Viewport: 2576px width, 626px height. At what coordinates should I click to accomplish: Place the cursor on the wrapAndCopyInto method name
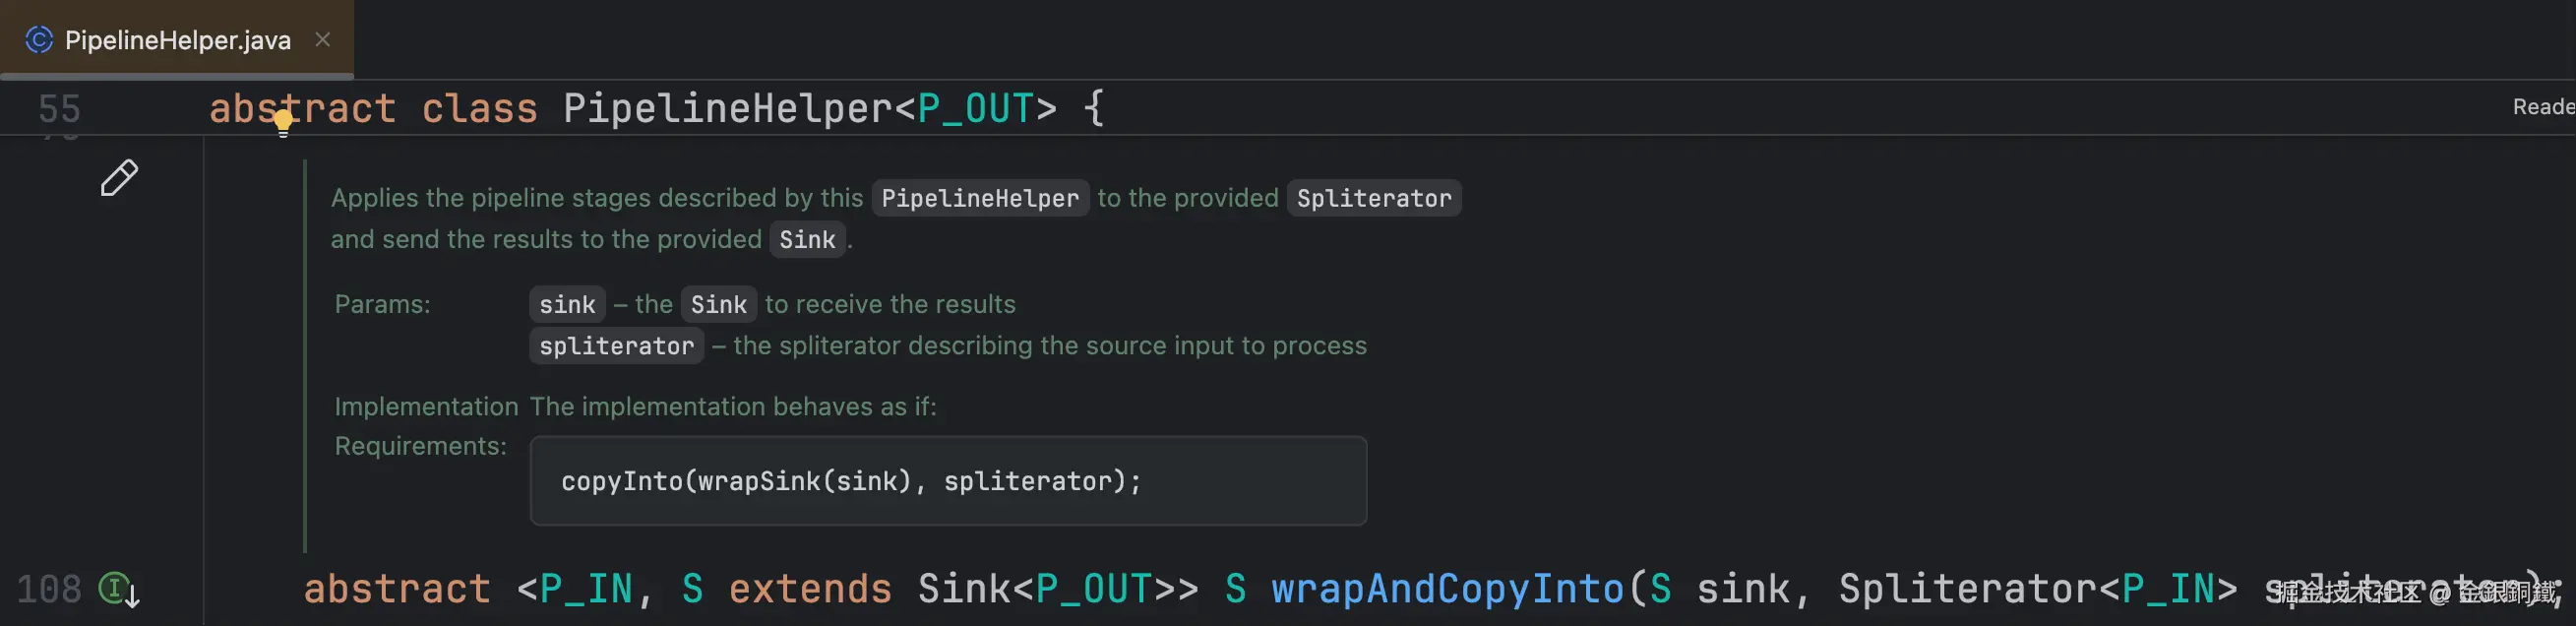(1447, 589)
